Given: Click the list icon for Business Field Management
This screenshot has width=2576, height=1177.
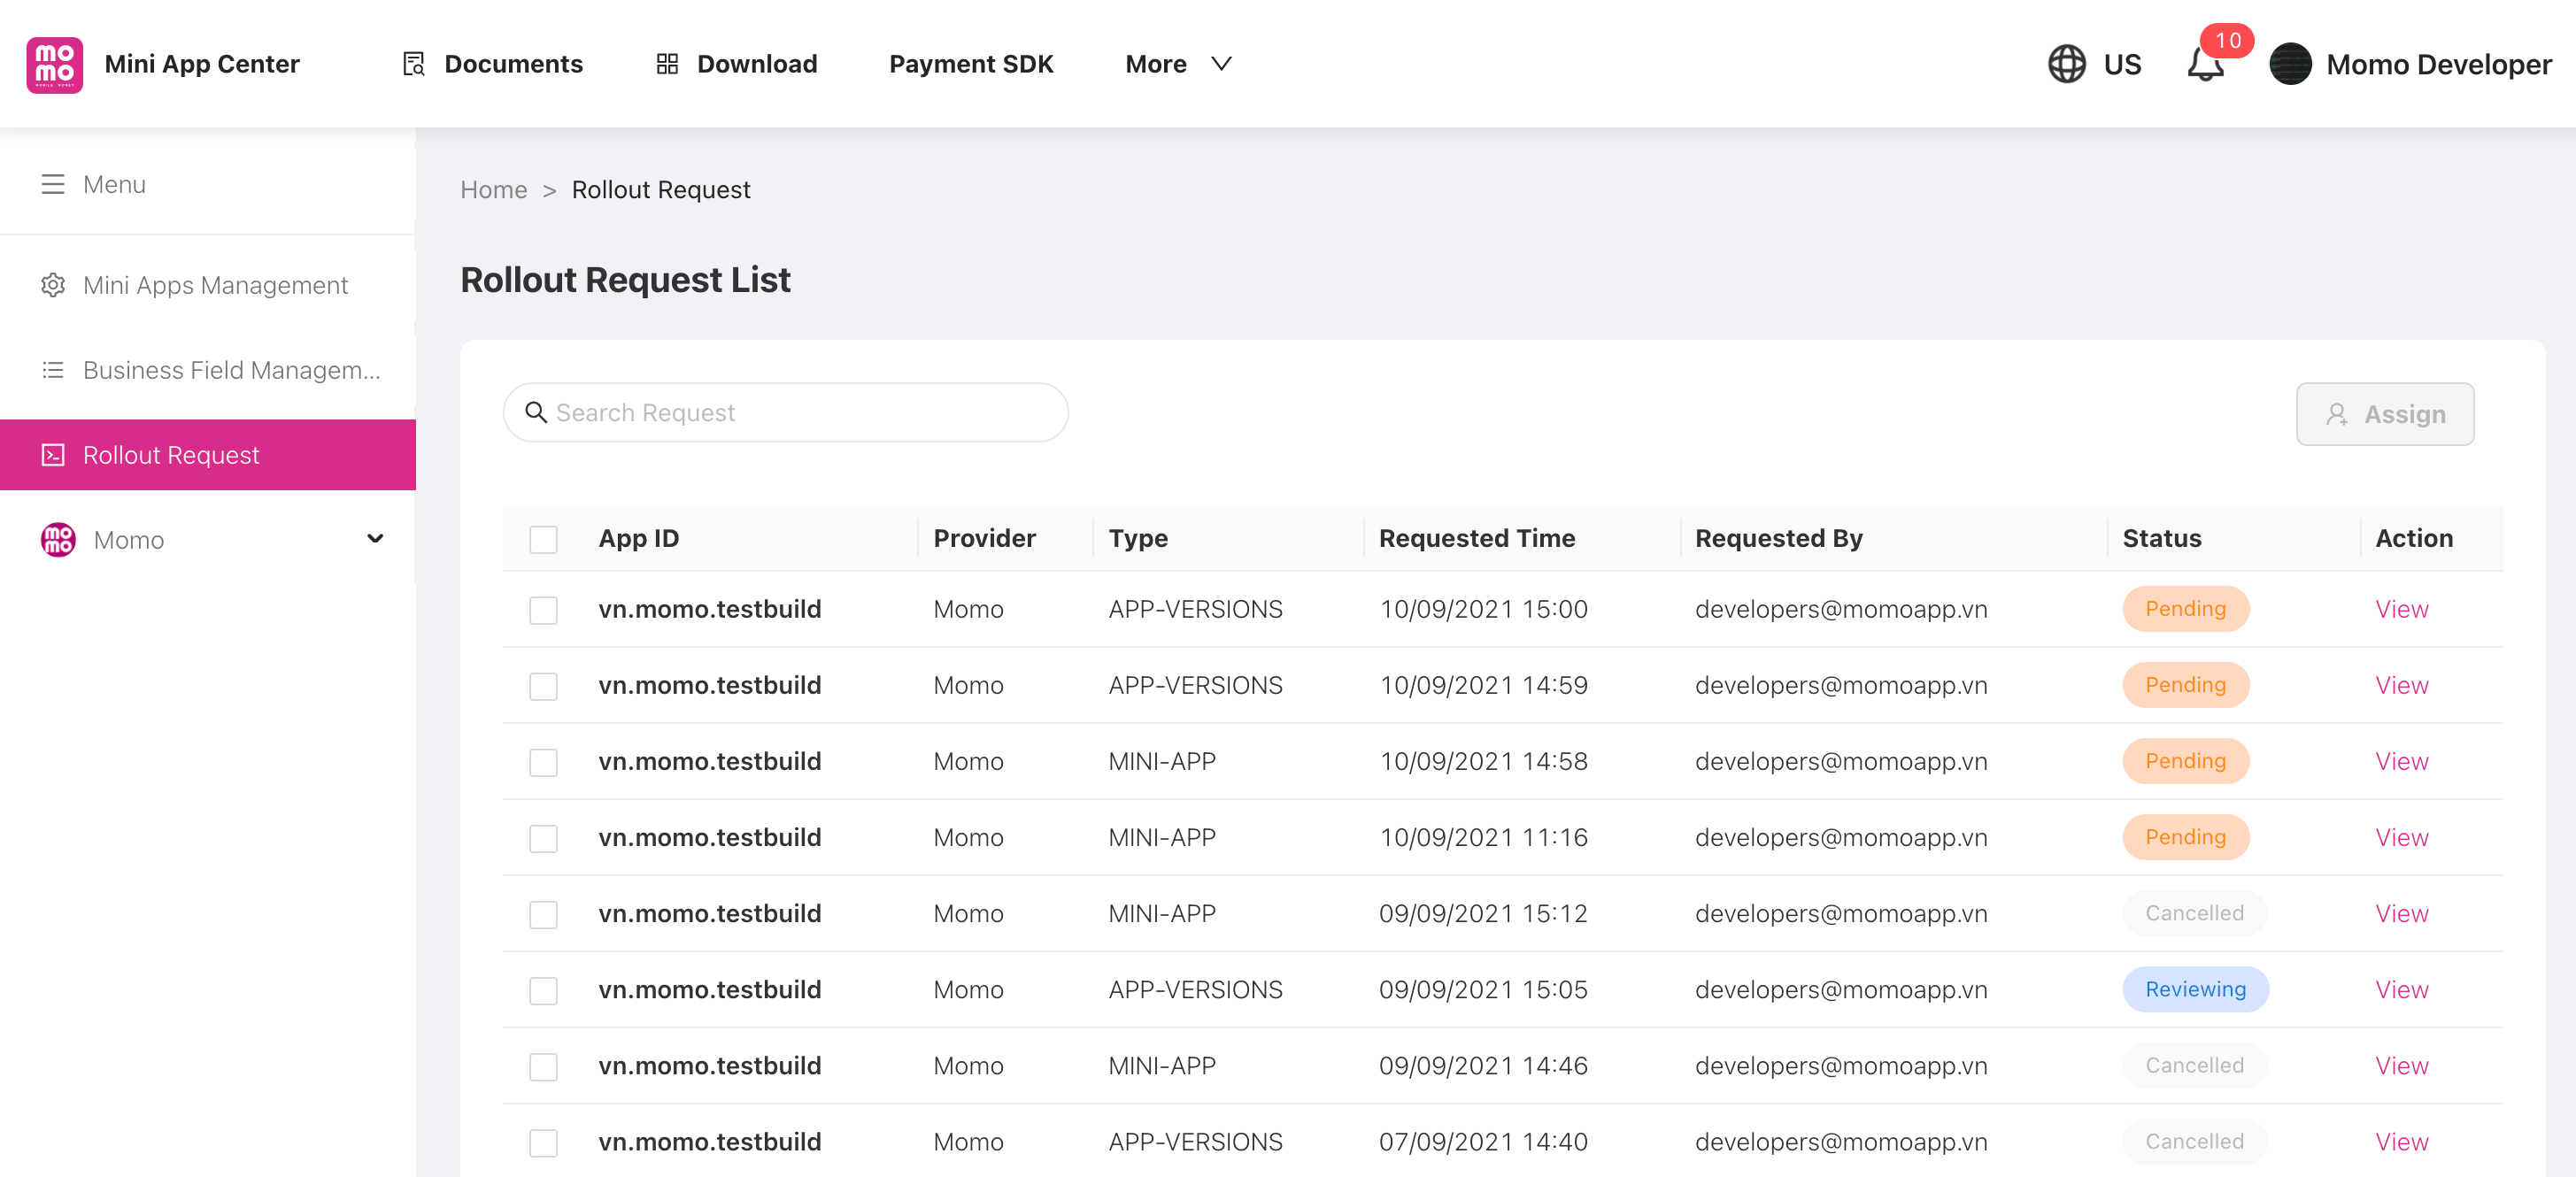Looking at the screenshot, I should (x=53, y=370).
